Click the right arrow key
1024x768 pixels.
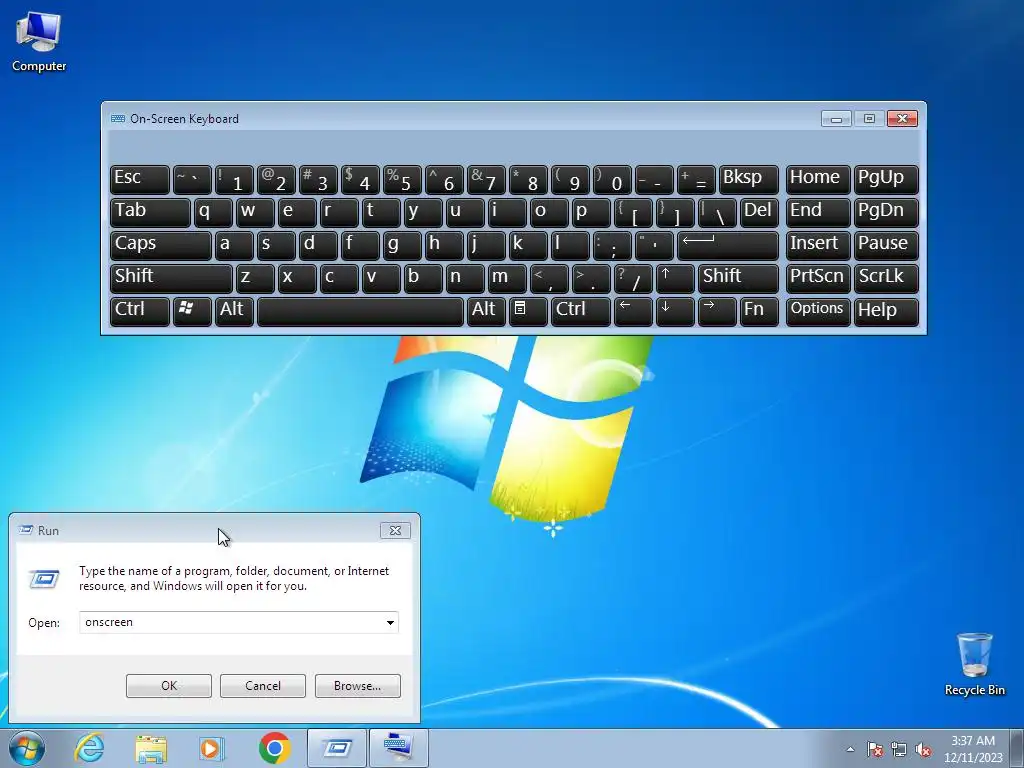[716, 311]
